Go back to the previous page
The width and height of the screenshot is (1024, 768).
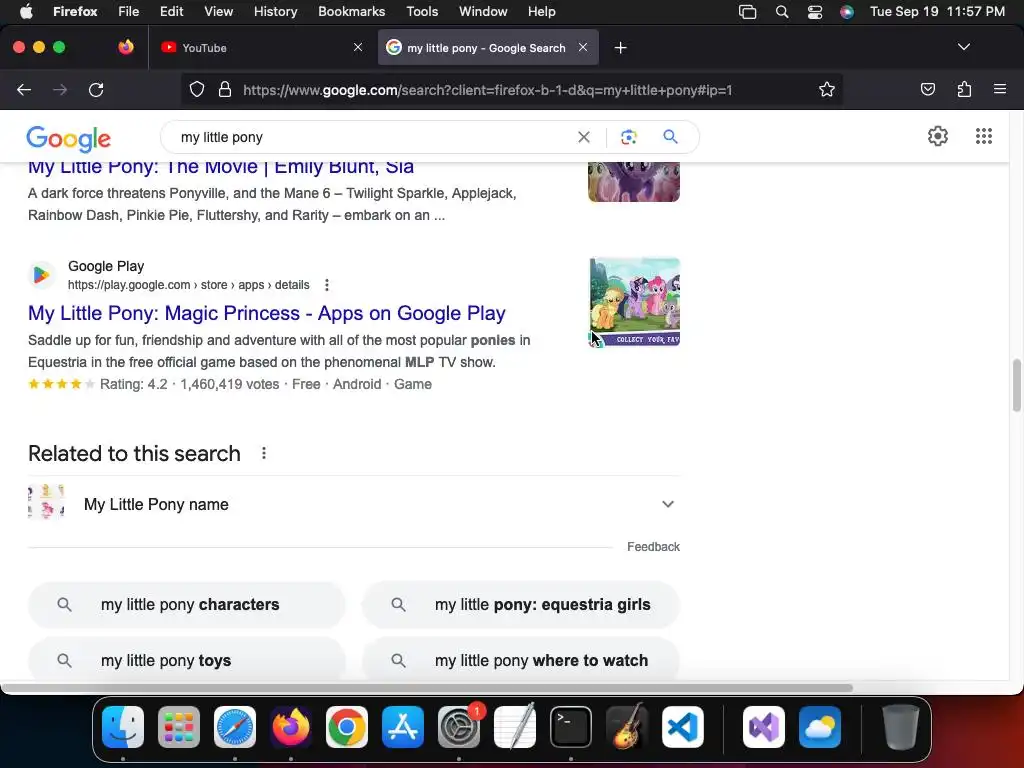24,89
